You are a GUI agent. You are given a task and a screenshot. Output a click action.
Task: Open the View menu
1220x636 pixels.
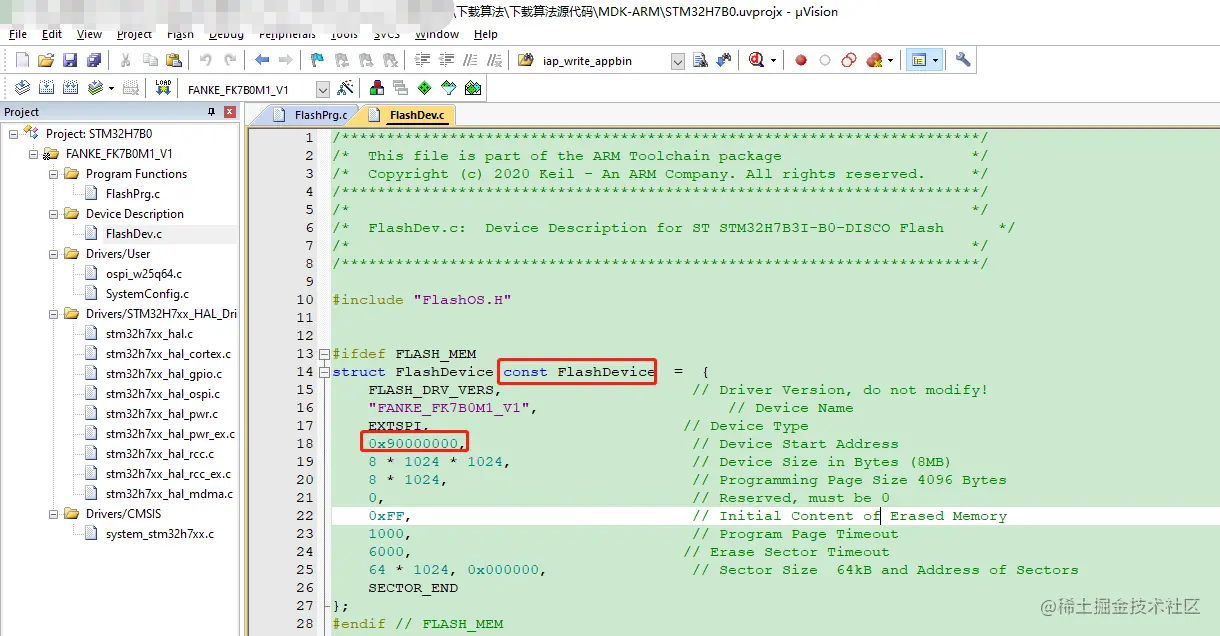click(x=89, y=34)
